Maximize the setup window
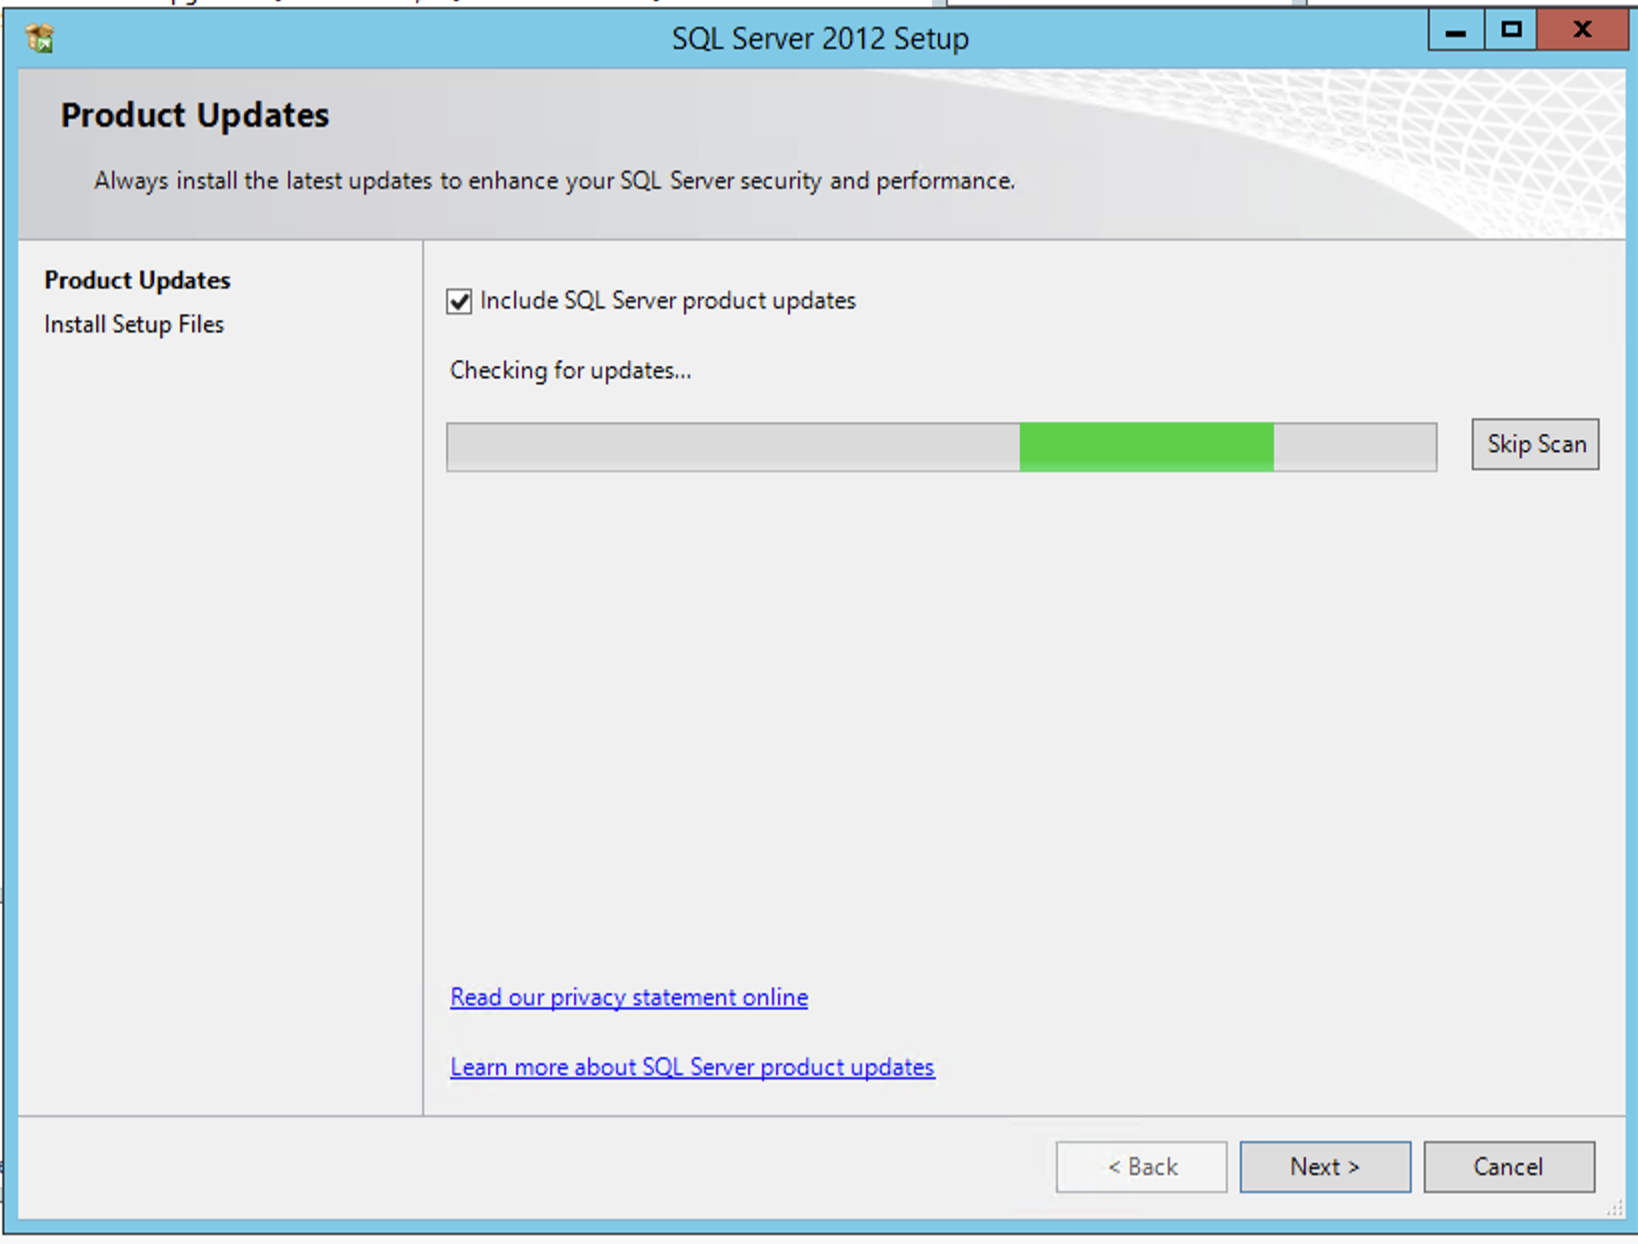Image resolution: width=1638 pixels, height=1244 pixels. click(1510, 30)
